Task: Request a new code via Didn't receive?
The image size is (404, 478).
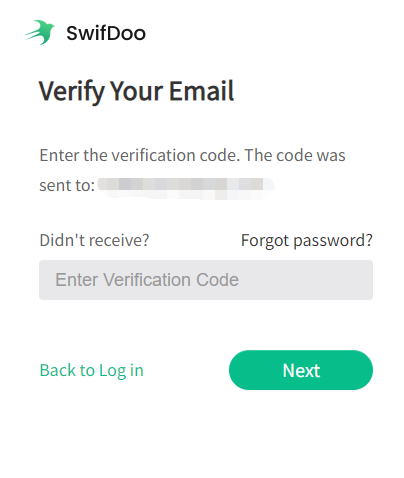Action: 94,240
